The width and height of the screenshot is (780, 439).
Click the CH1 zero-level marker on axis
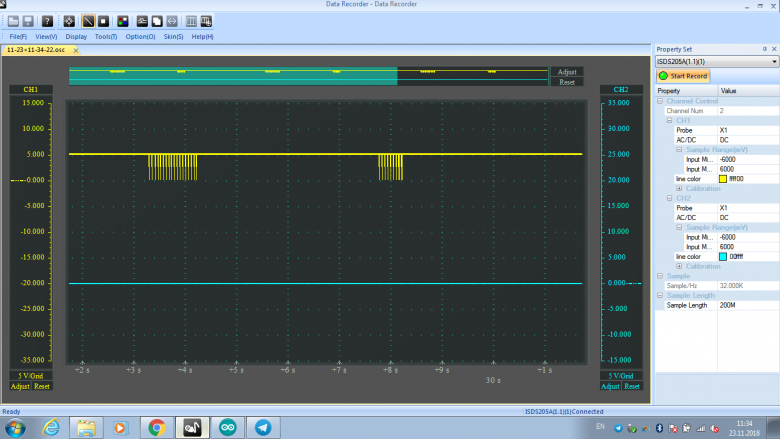(x=19, y=180)
